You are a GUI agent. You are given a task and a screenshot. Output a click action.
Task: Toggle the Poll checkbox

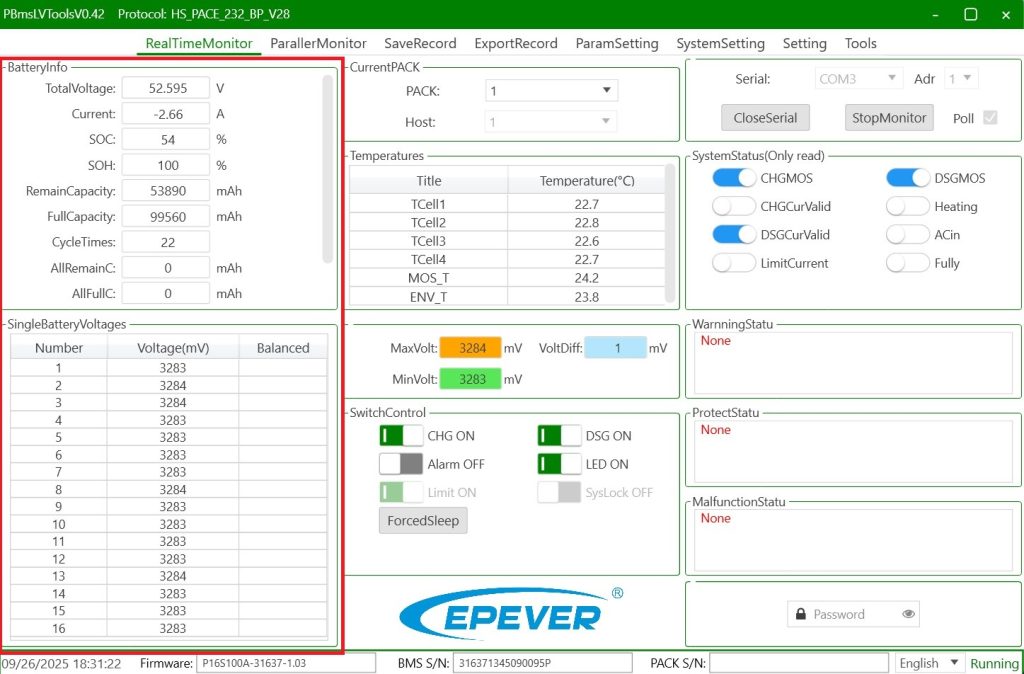click(x=990, y=118)
